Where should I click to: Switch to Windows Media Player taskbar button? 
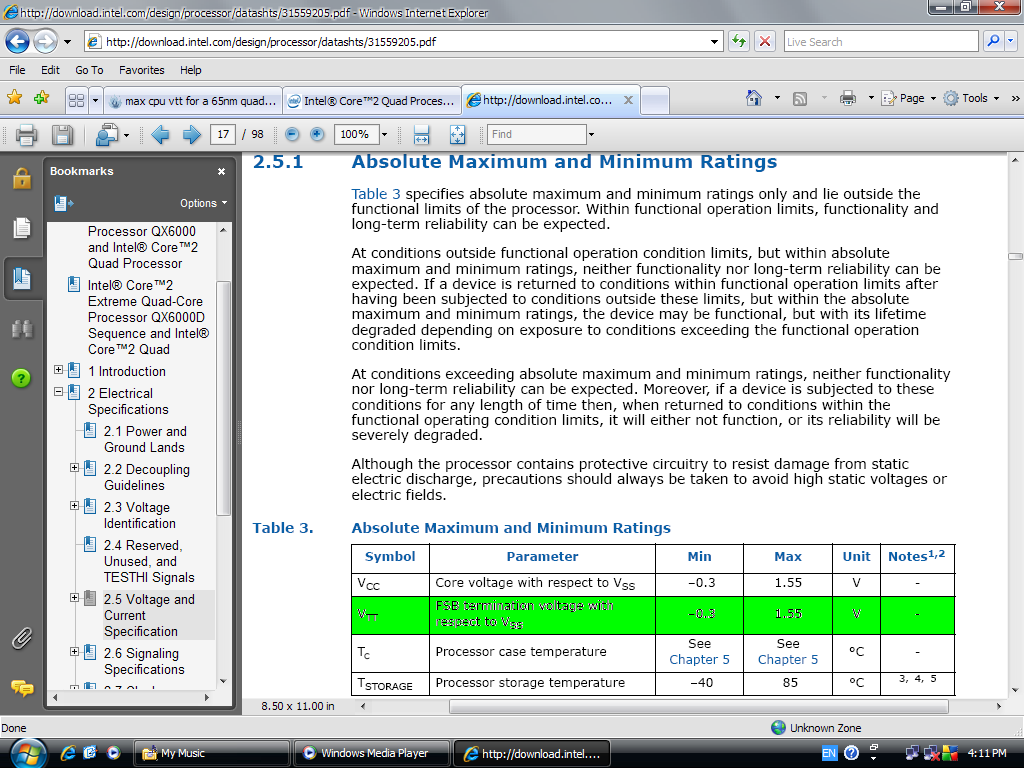pos(372,753)
